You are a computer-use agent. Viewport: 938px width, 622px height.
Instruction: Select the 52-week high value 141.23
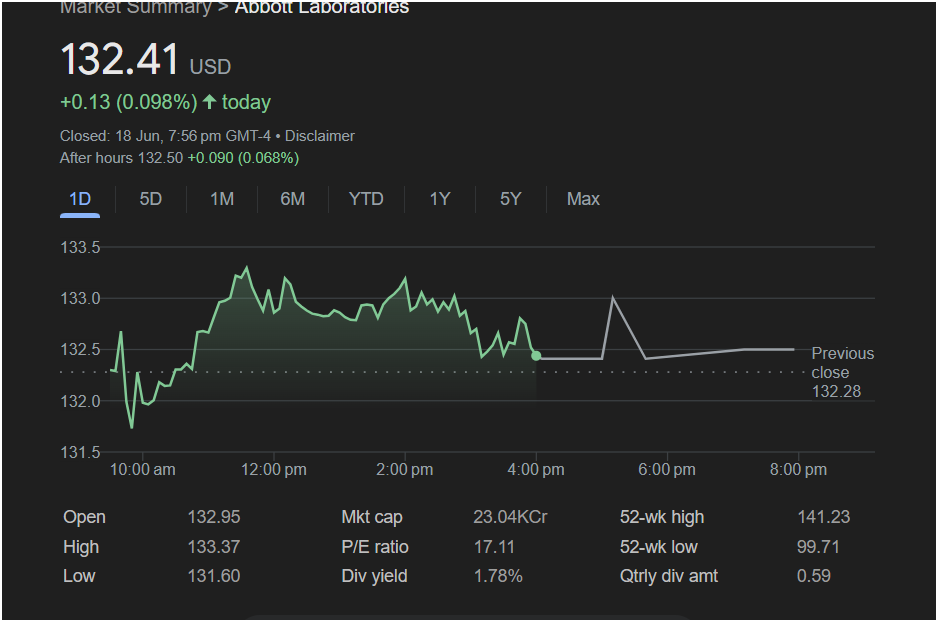pyautogui.click(x=823, y=517)
